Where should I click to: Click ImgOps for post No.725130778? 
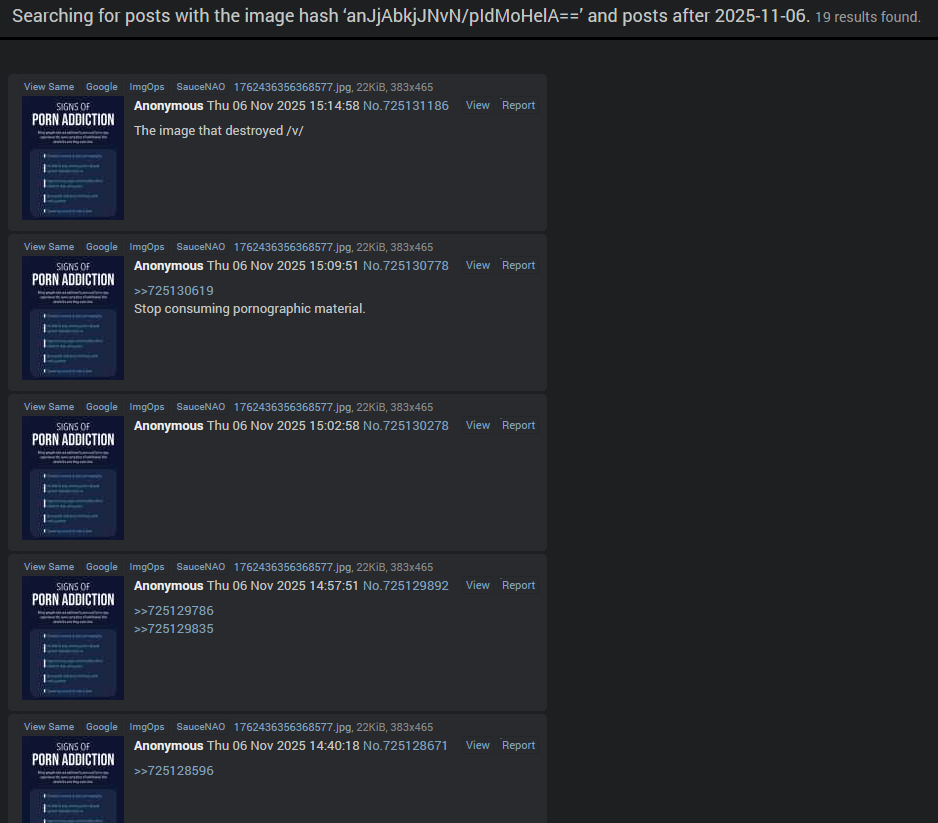click(x=147, y=247)
